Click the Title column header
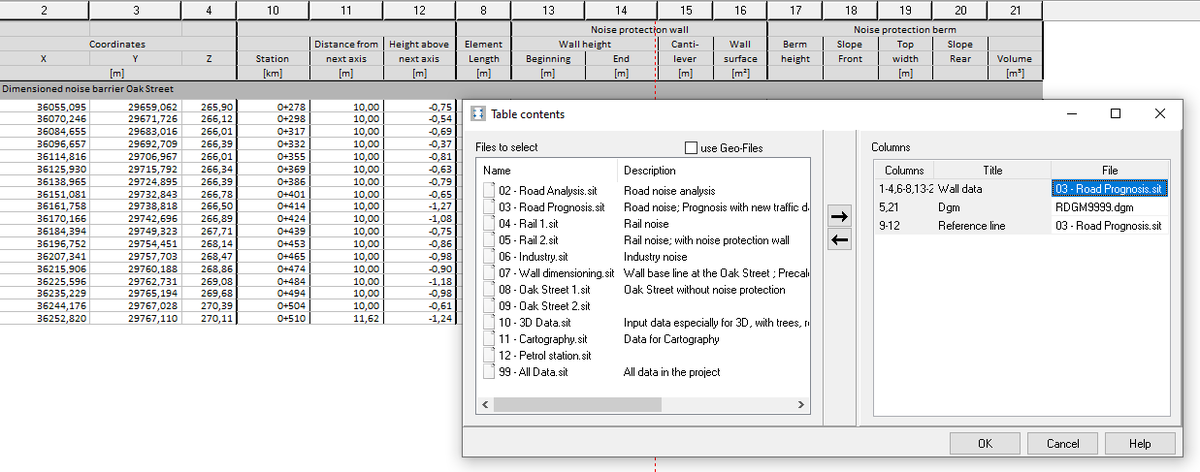 (992, 170)
